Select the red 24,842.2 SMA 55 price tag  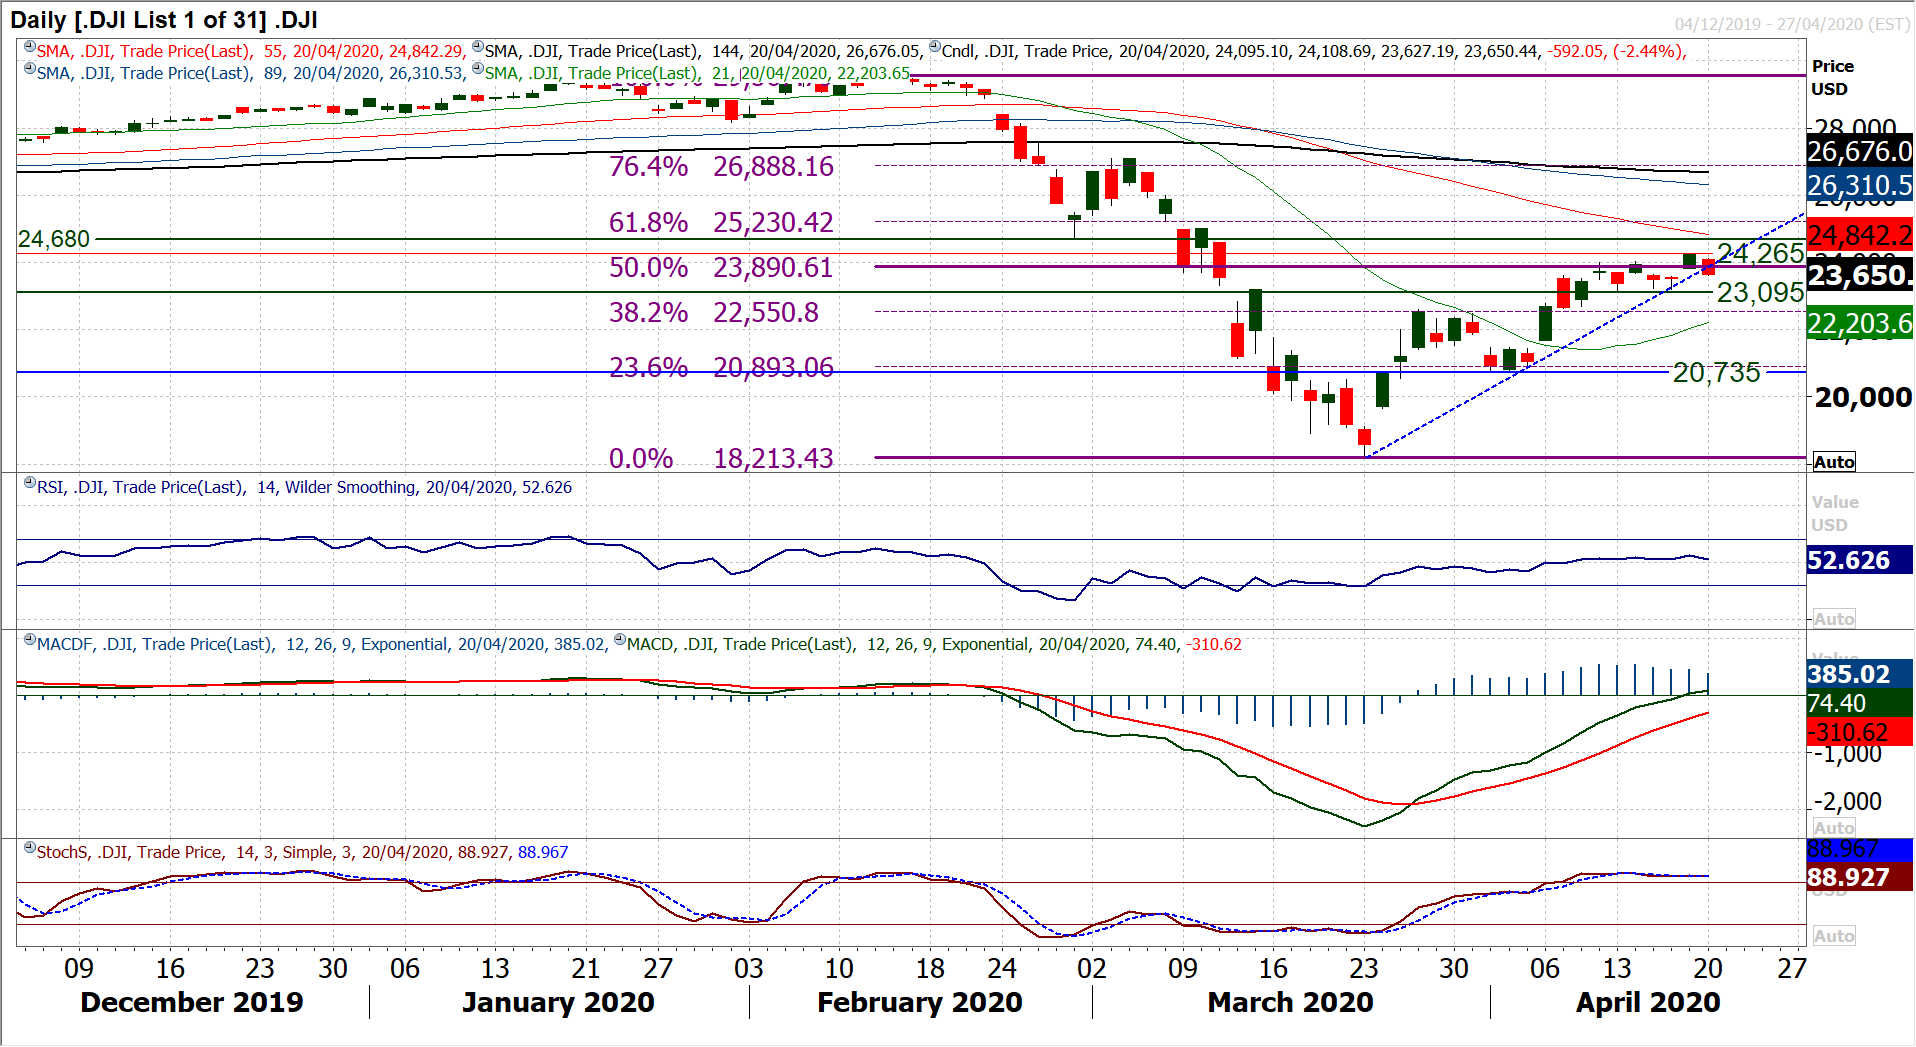(1860, 236)
